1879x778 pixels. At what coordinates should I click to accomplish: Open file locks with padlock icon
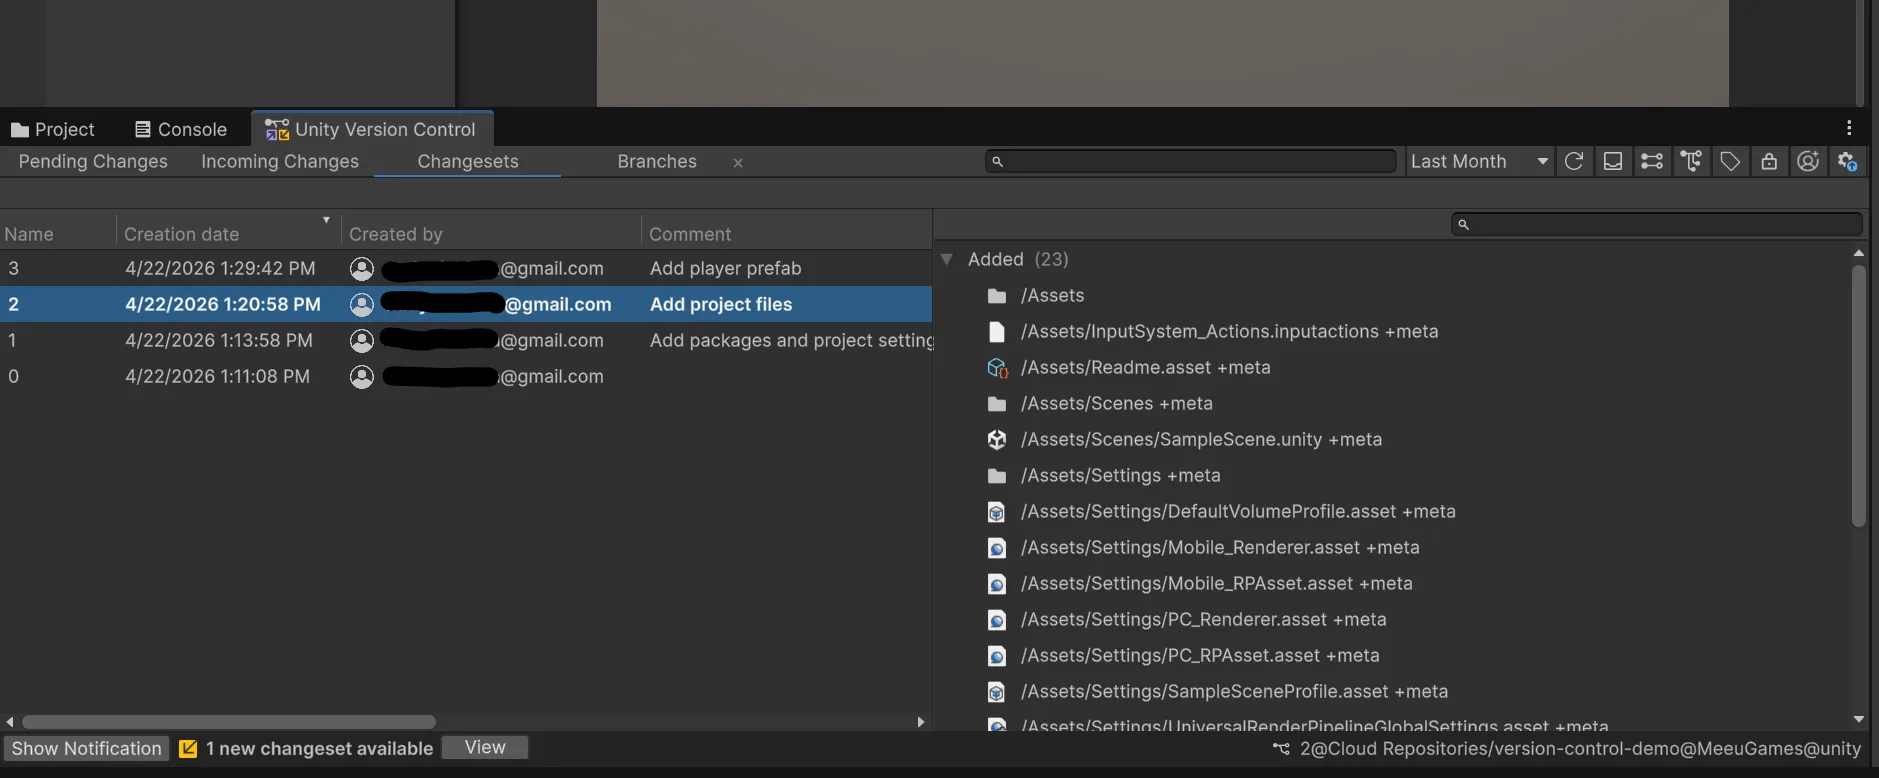pos(1769,161)
